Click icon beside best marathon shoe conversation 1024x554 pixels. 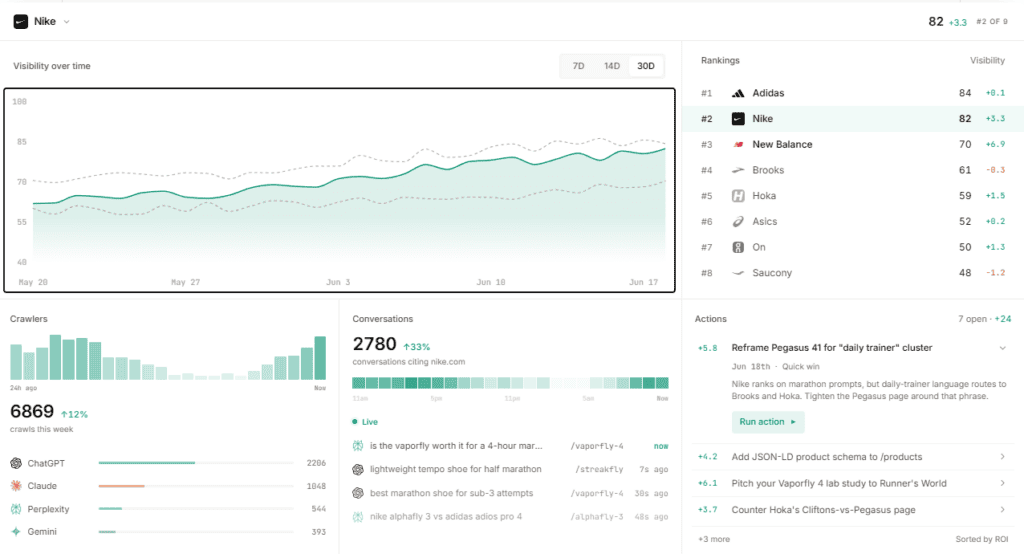(358, 493)
